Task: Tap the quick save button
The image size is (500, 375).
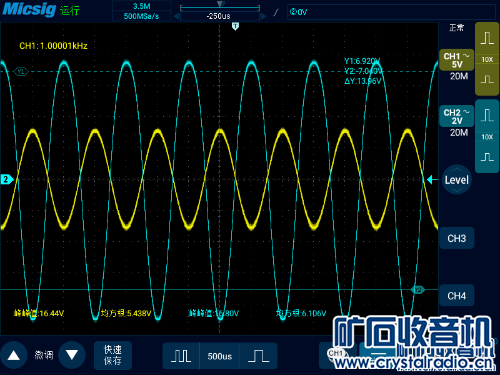Action: pos(113,355)
